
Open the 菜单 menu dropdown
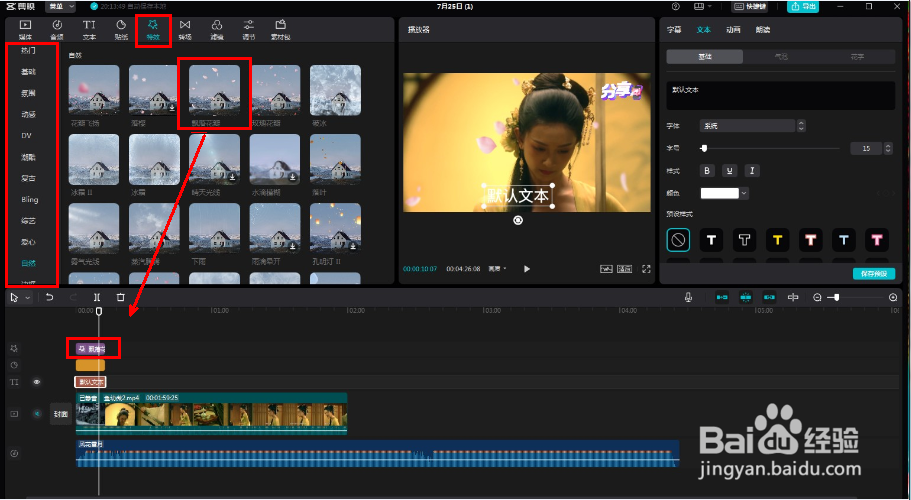[x=60, y=6]
